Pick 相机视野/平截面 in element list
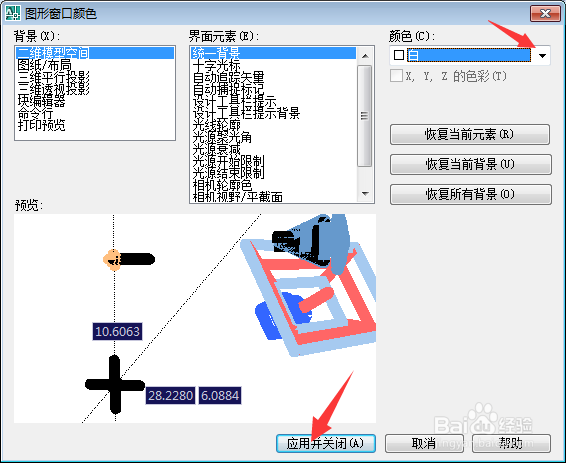Viewport: 566px width, 463px height. (x=238, y=197)
